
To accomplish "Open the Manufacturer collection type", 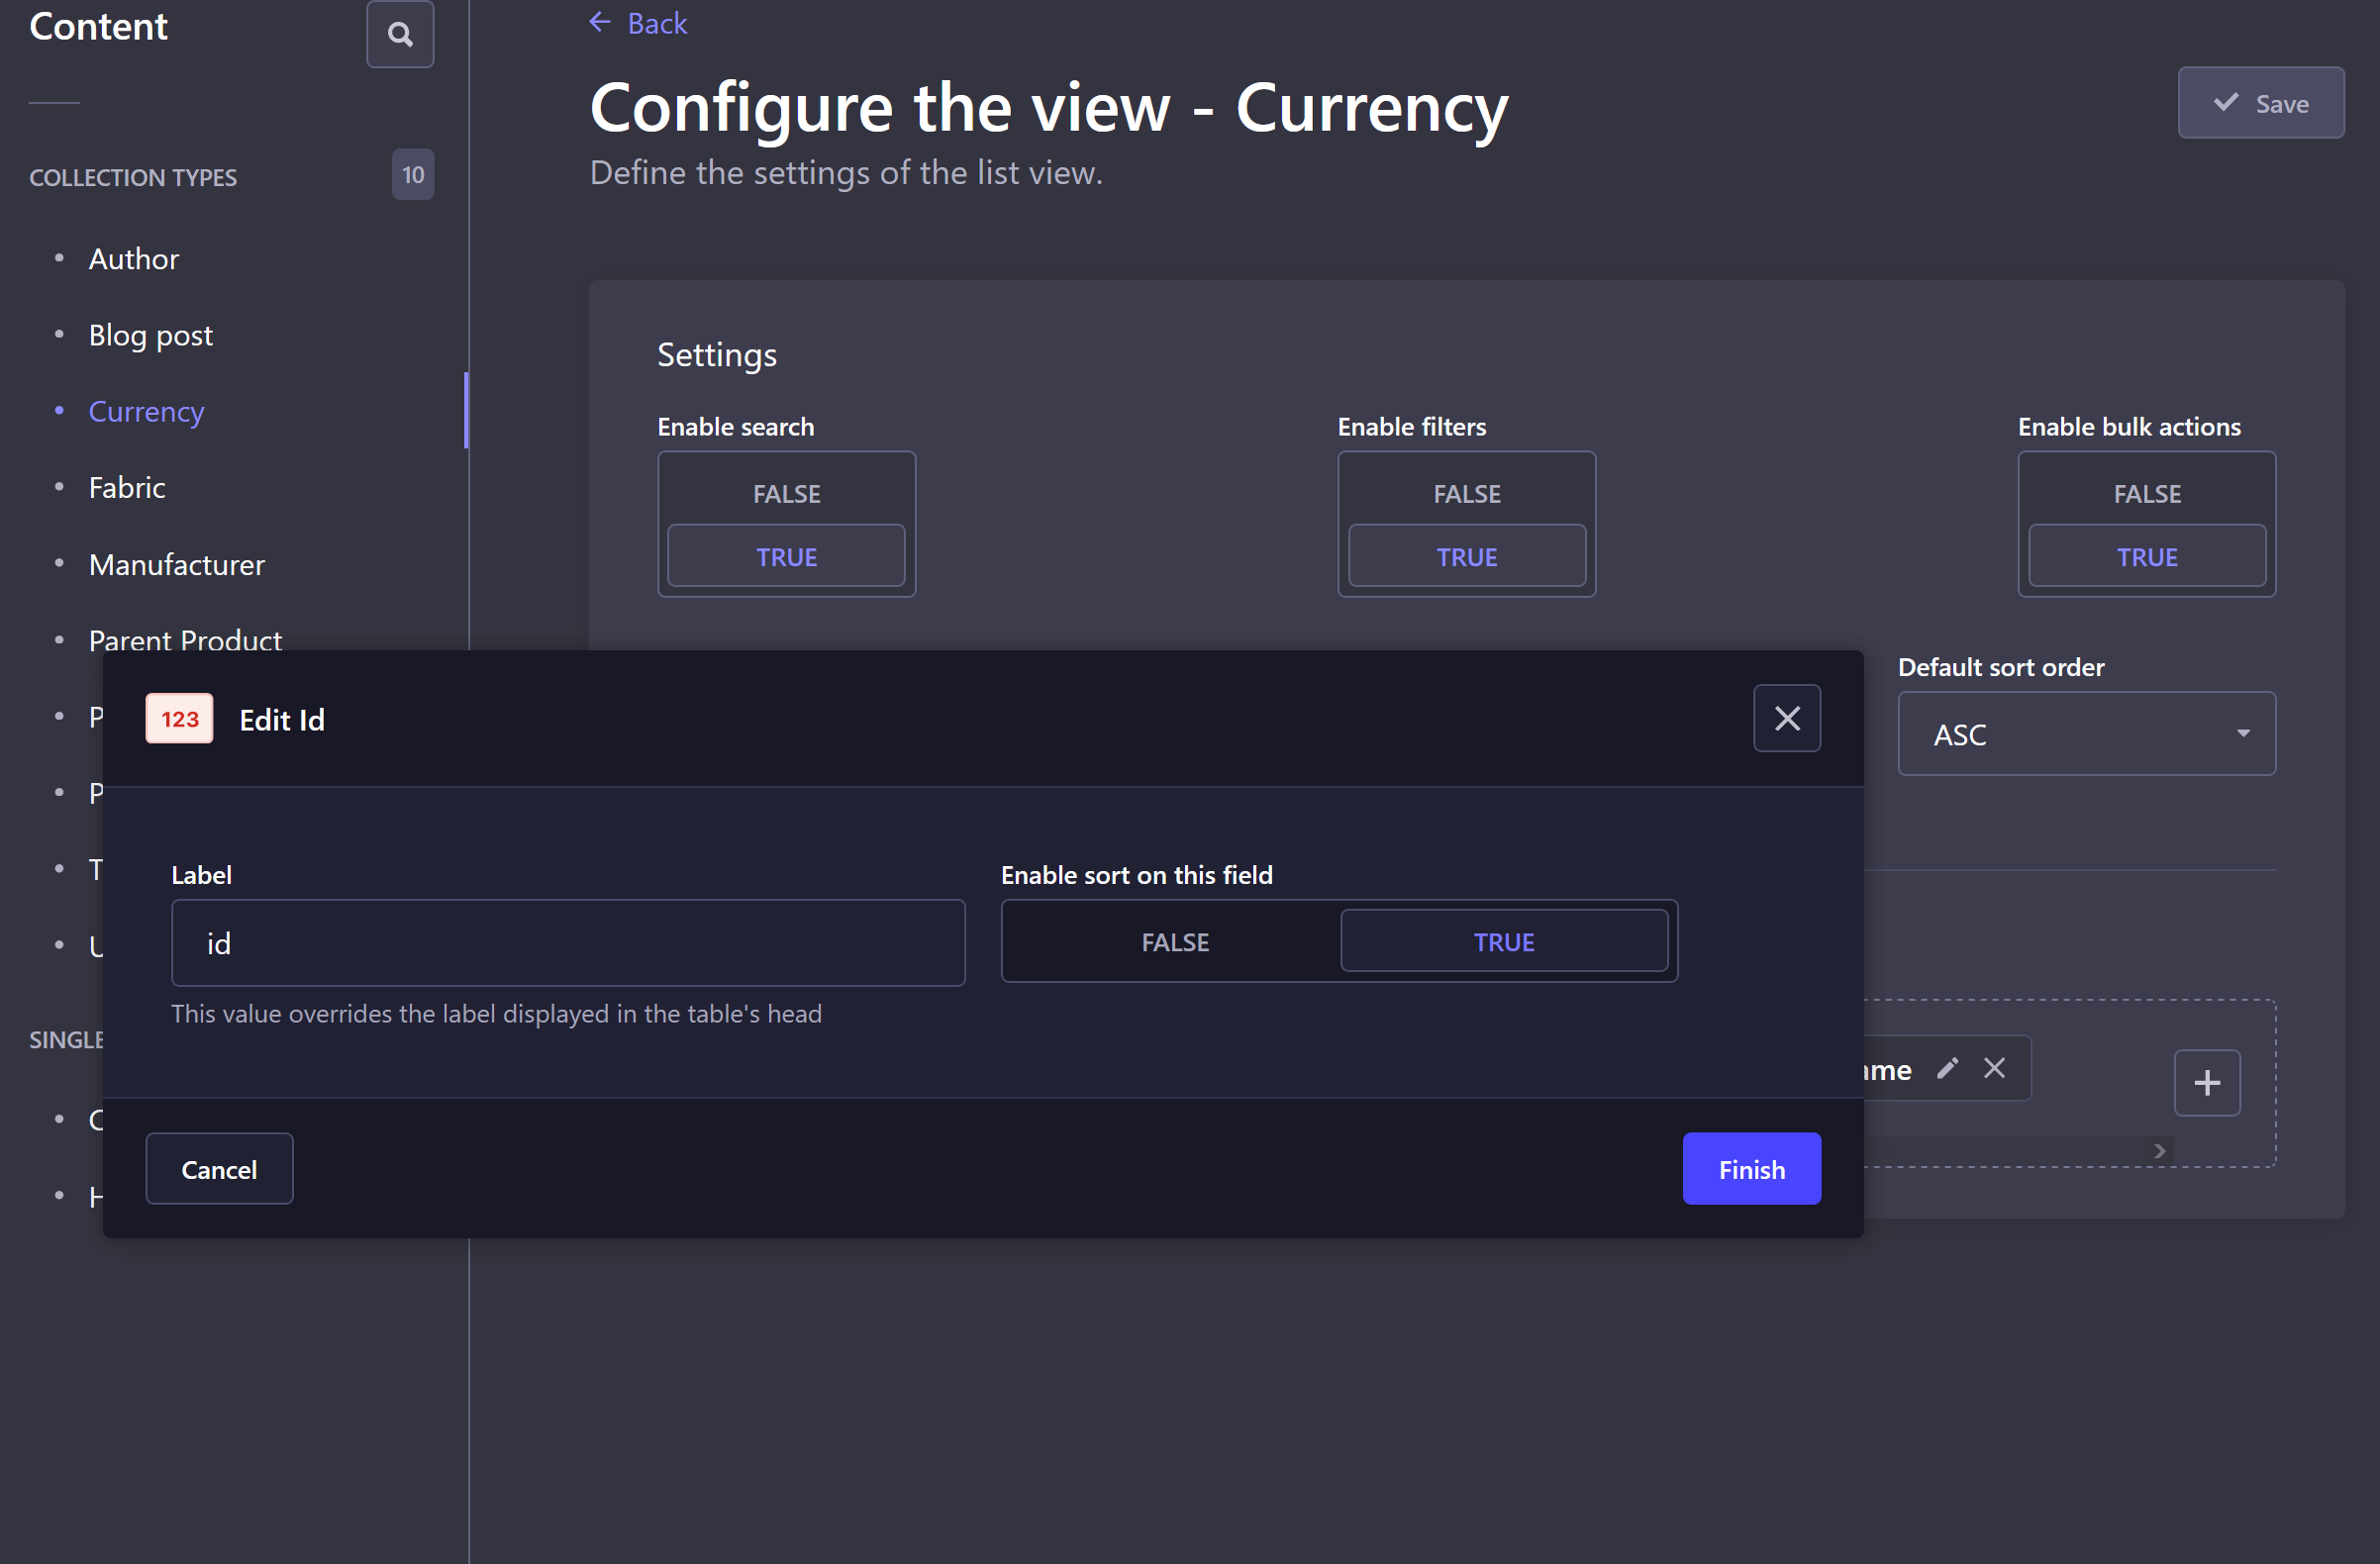I will [176, 564].
